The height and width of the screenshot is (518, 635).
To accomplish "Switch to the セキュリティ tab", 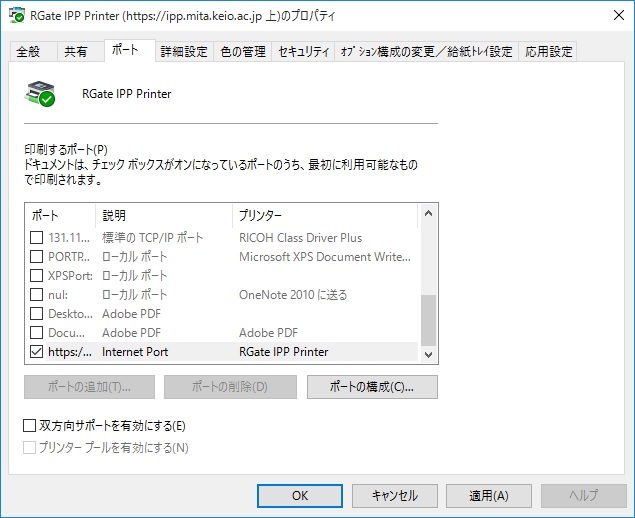I will click(303, 52).
